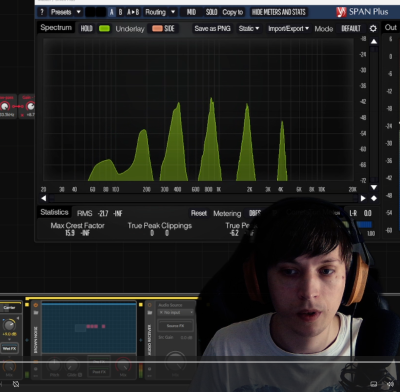This screenshot has height=392, width=400.
Task: Open the SPAN Plus settings gear
Action: click(x=373, y=29)
